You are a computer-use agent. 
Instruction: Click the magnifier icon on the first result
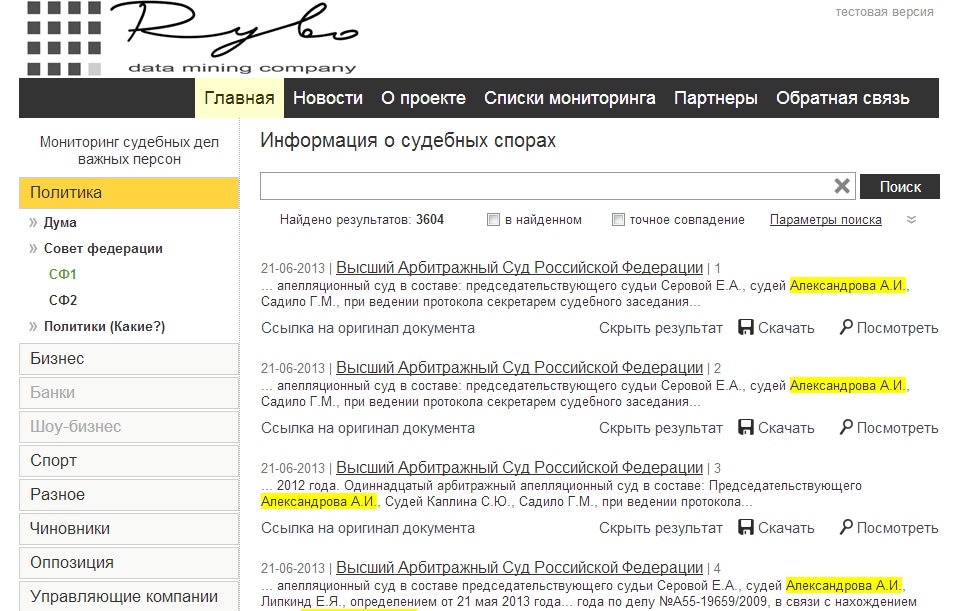point(846,328)
